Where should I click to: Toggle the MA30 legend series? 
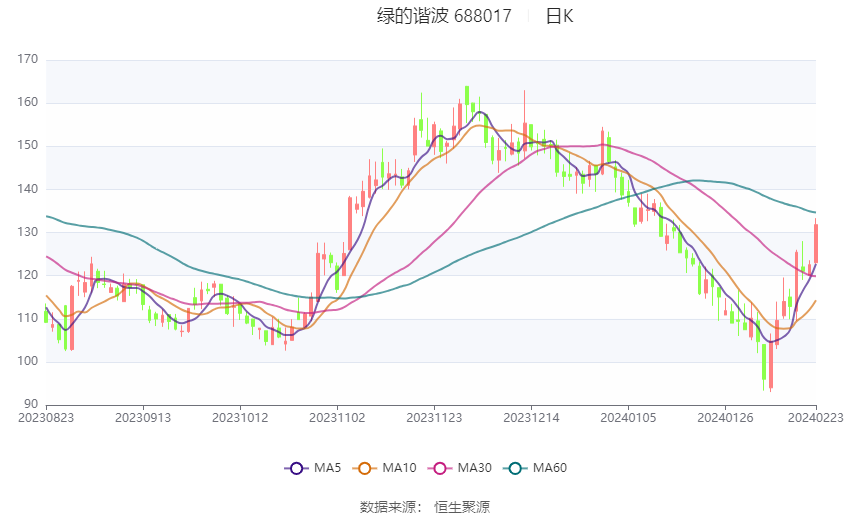460,468
